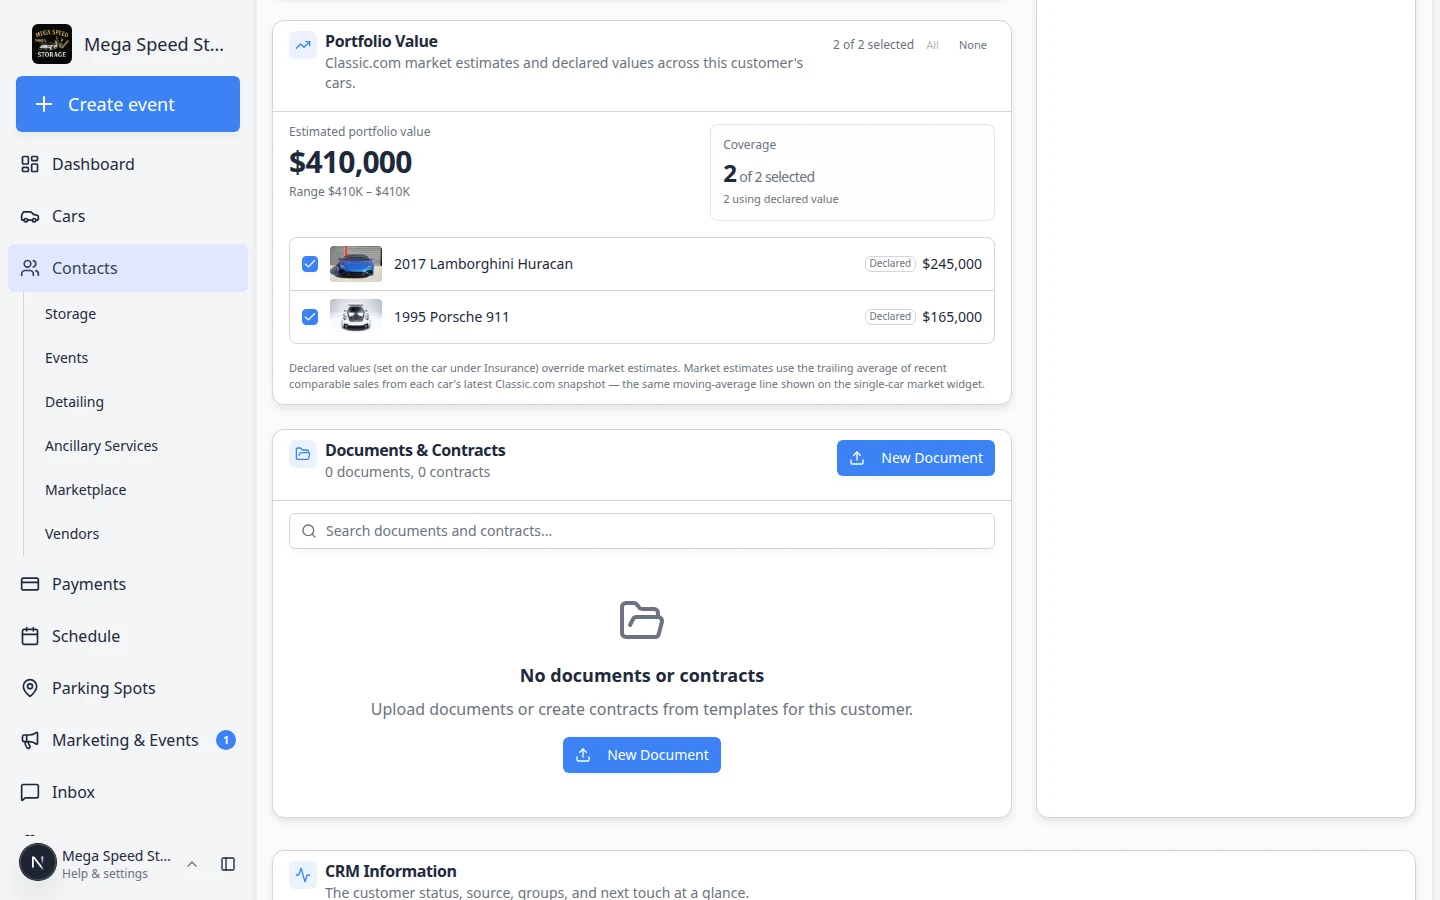Select None in portfolio
Screen dimensions: 1440x900
[973, 45]
